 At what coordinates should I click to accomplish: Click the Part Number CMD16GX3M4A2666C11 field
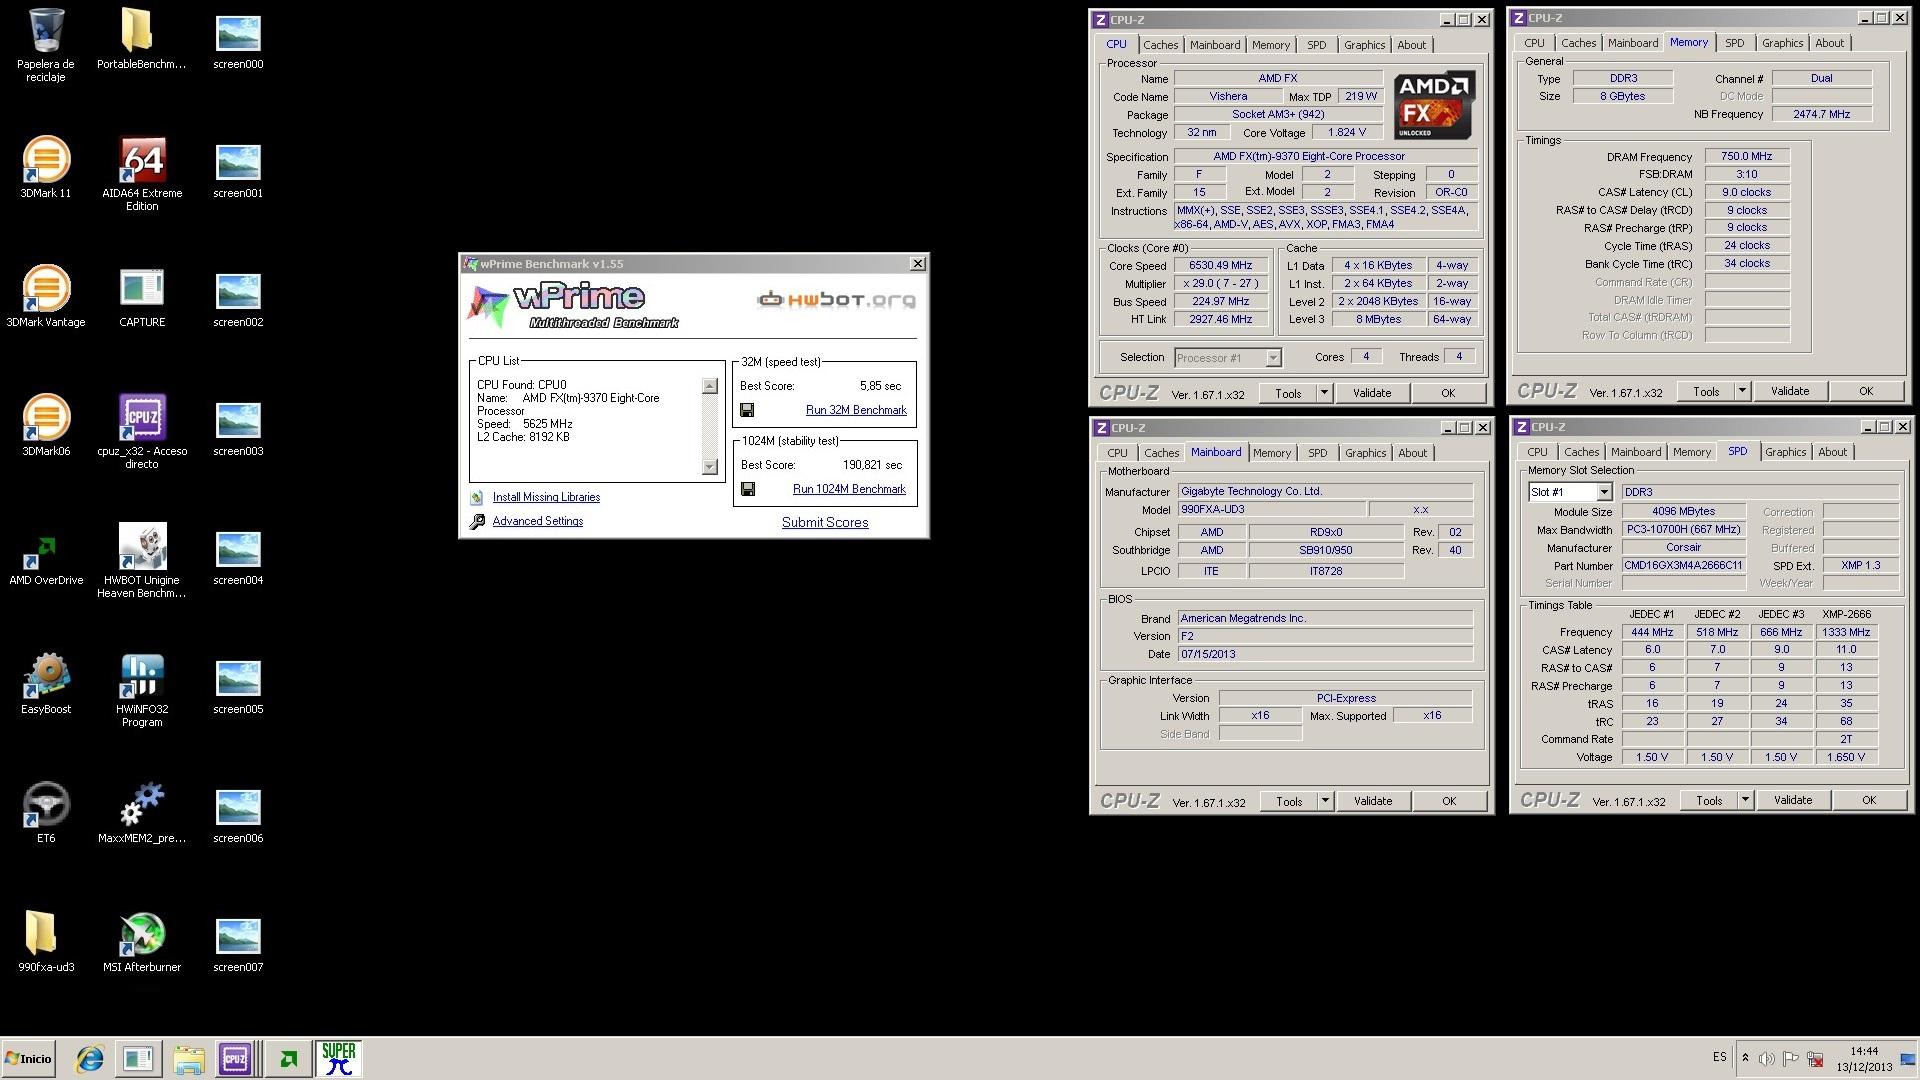tap(1683, 566)
